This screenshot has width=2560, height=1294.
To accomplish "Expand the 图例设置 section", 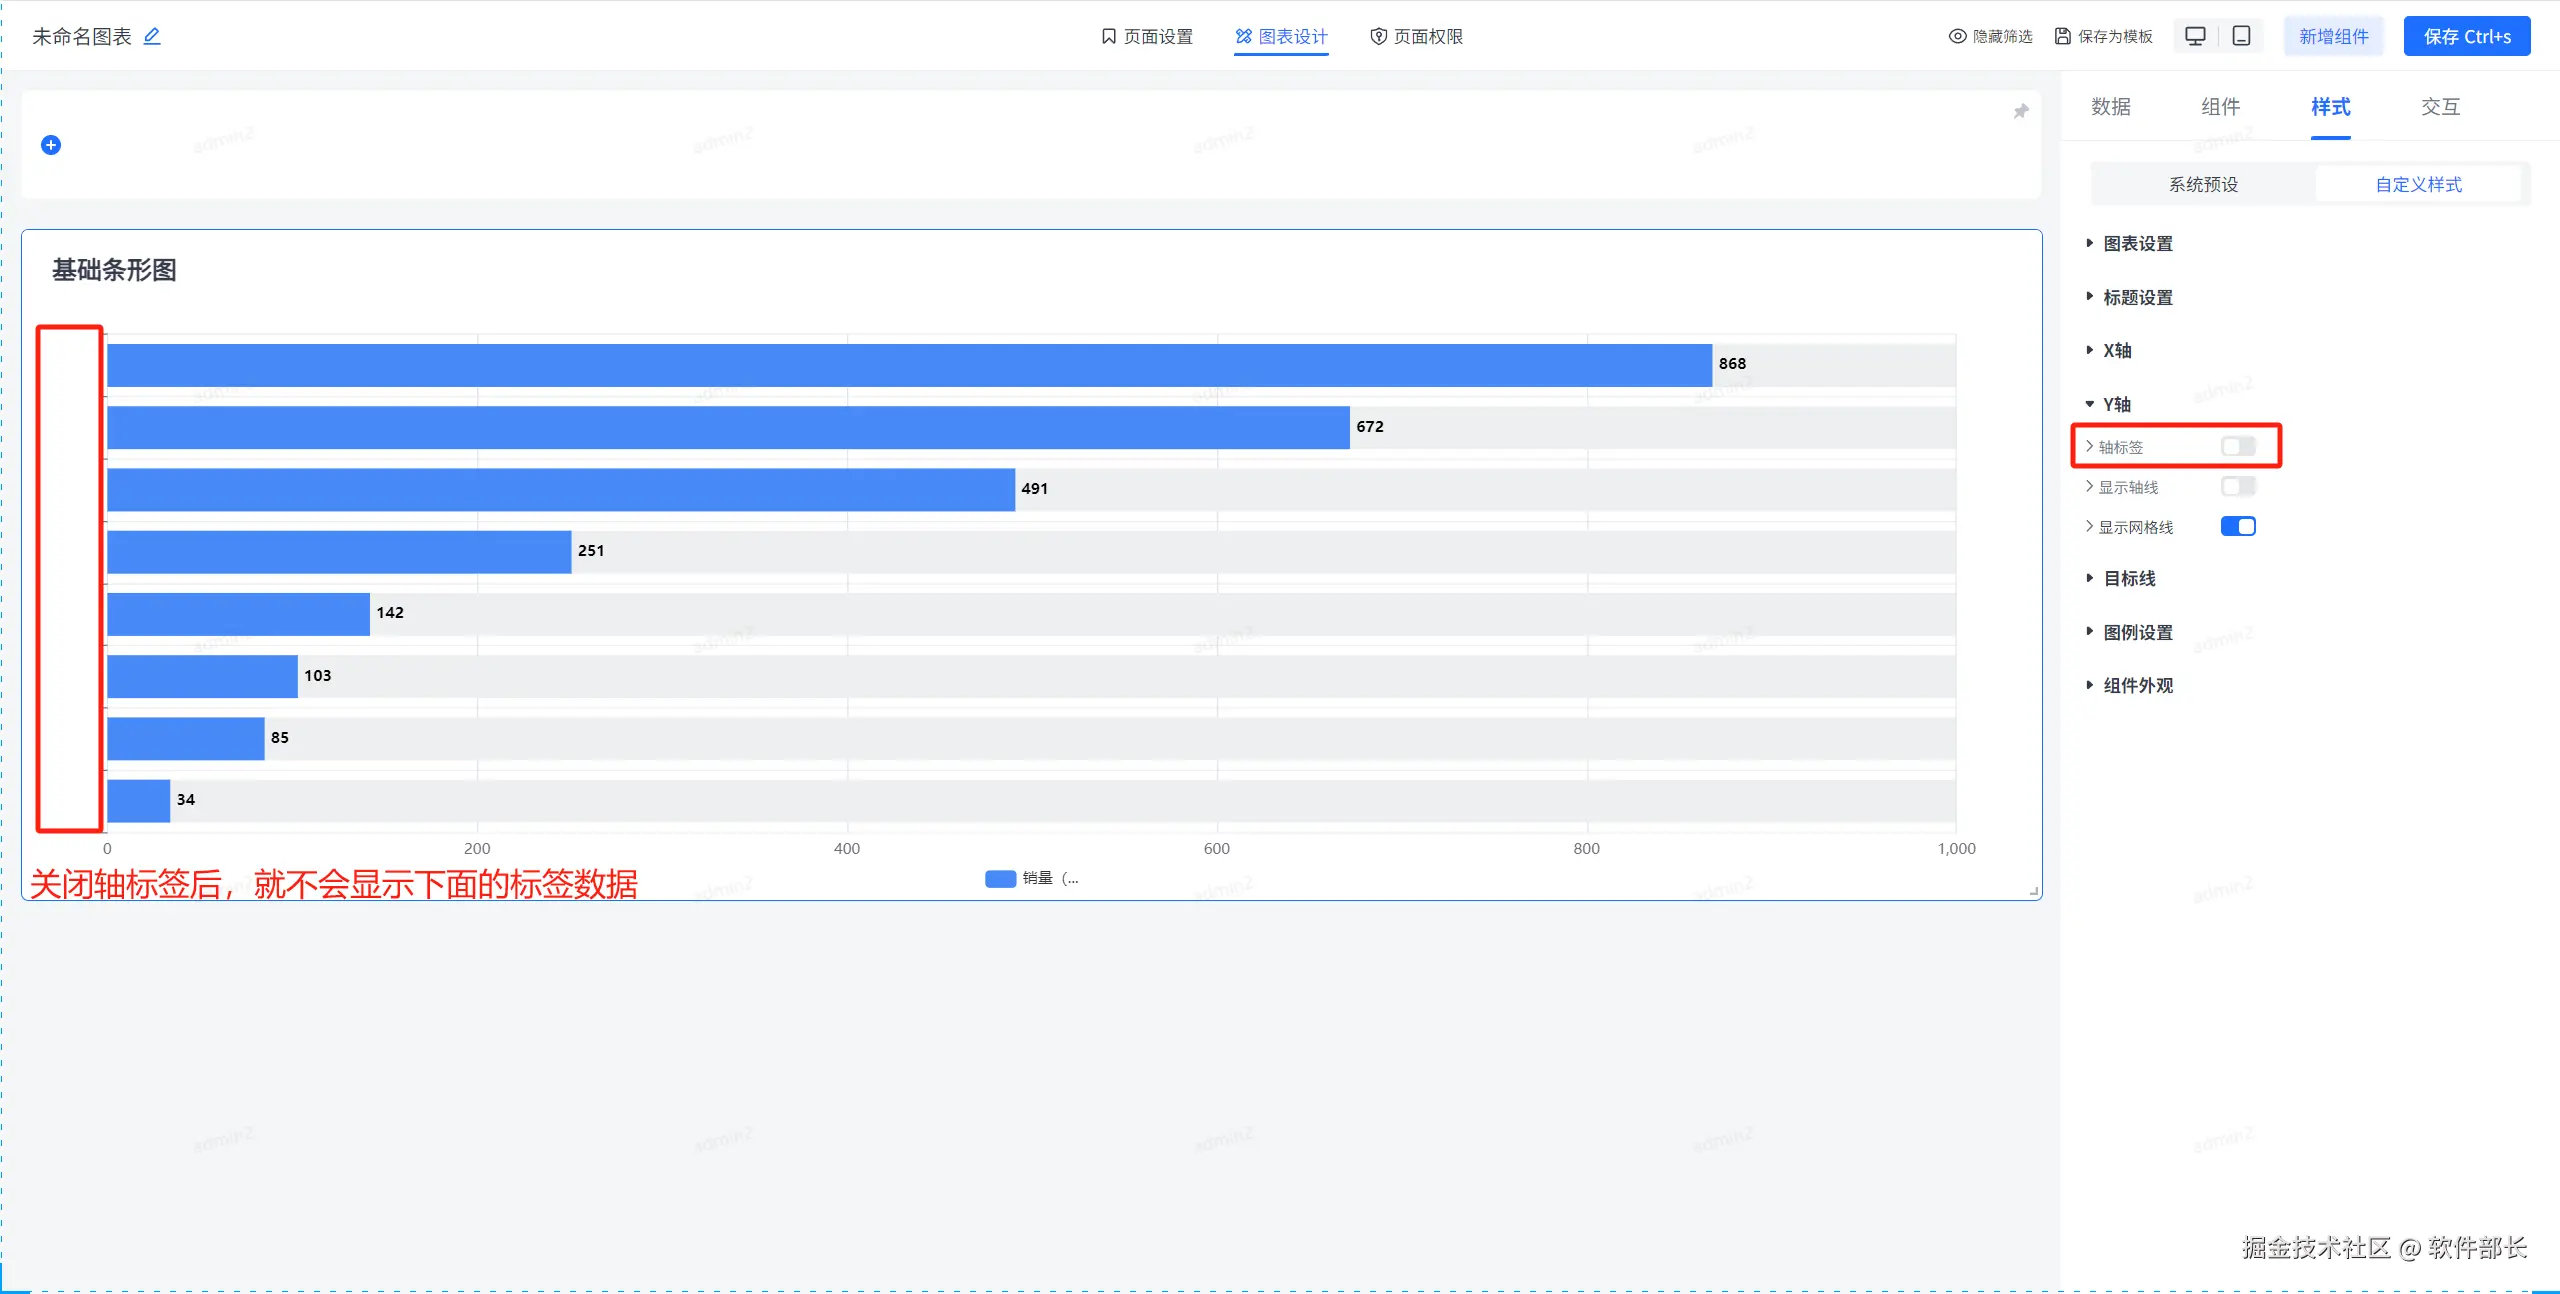I will (2136, 632).
